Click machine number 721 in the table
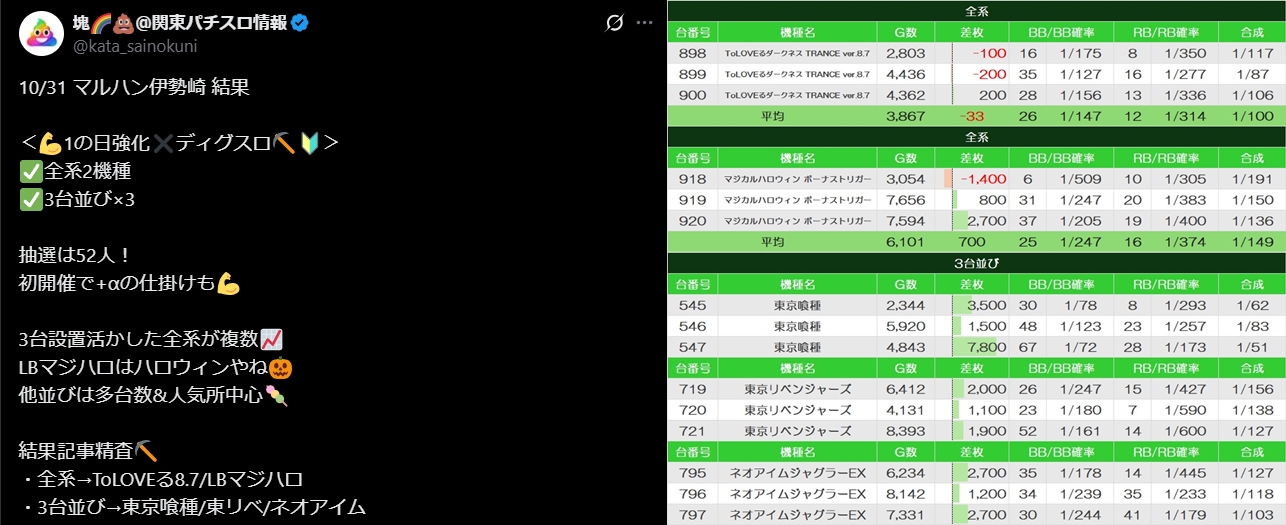Image resolution: width=1286 pixels, height=525 pixels. pyautogui.click(x=692, y=431)
